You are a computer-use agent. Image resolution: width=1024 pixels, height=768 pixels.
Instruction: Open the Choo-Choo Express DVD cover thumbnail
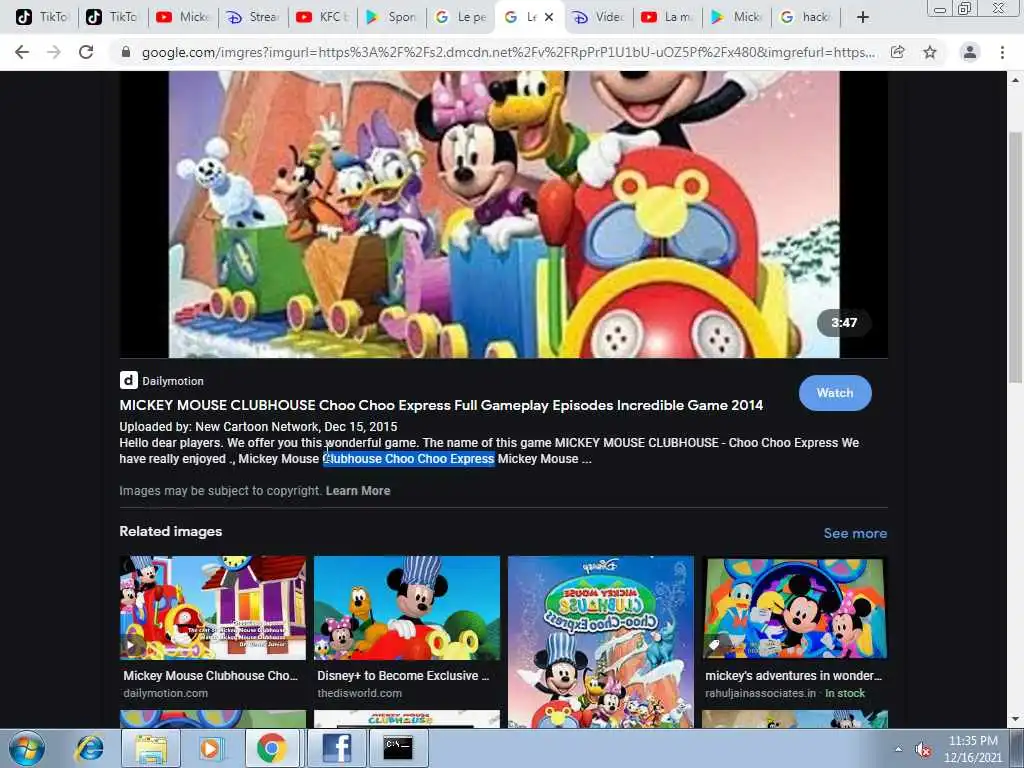click(601, 642)
